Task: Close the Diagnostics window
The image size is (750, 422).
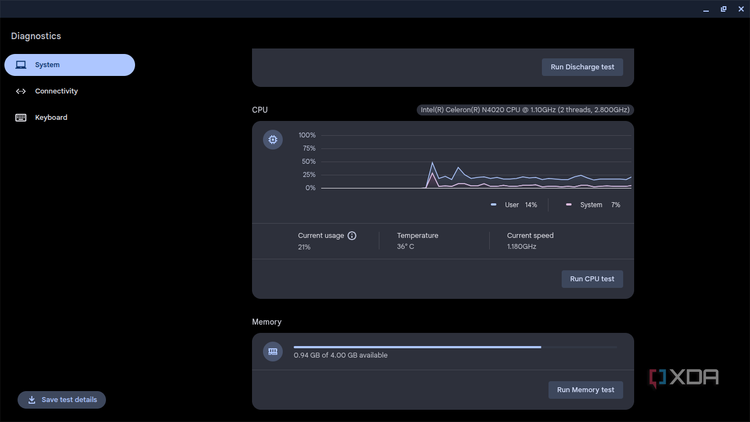Action: [x=741, y=9]
